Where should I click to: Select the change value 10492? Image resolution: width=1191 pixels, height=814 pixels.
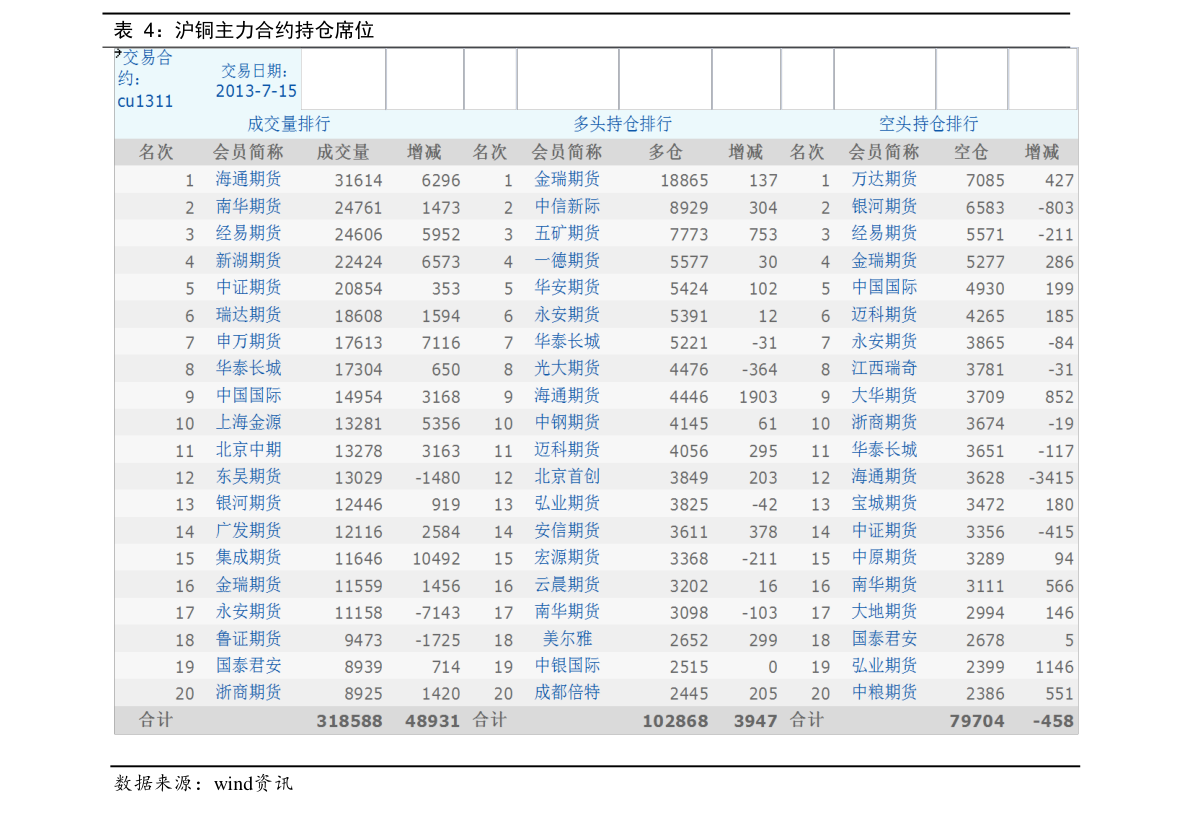point(437,559)
